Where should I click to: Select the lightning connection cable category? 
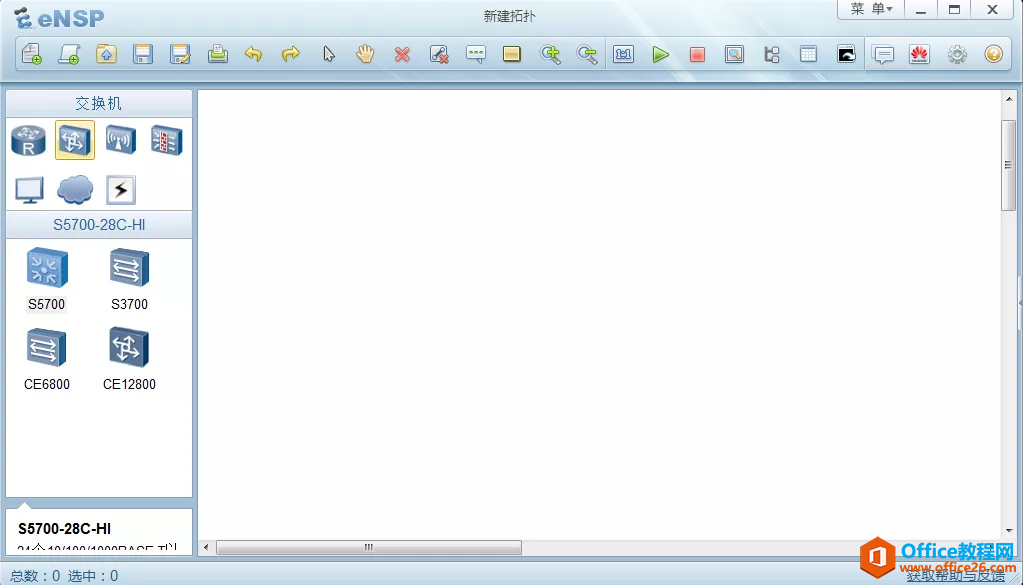(121, 190)
